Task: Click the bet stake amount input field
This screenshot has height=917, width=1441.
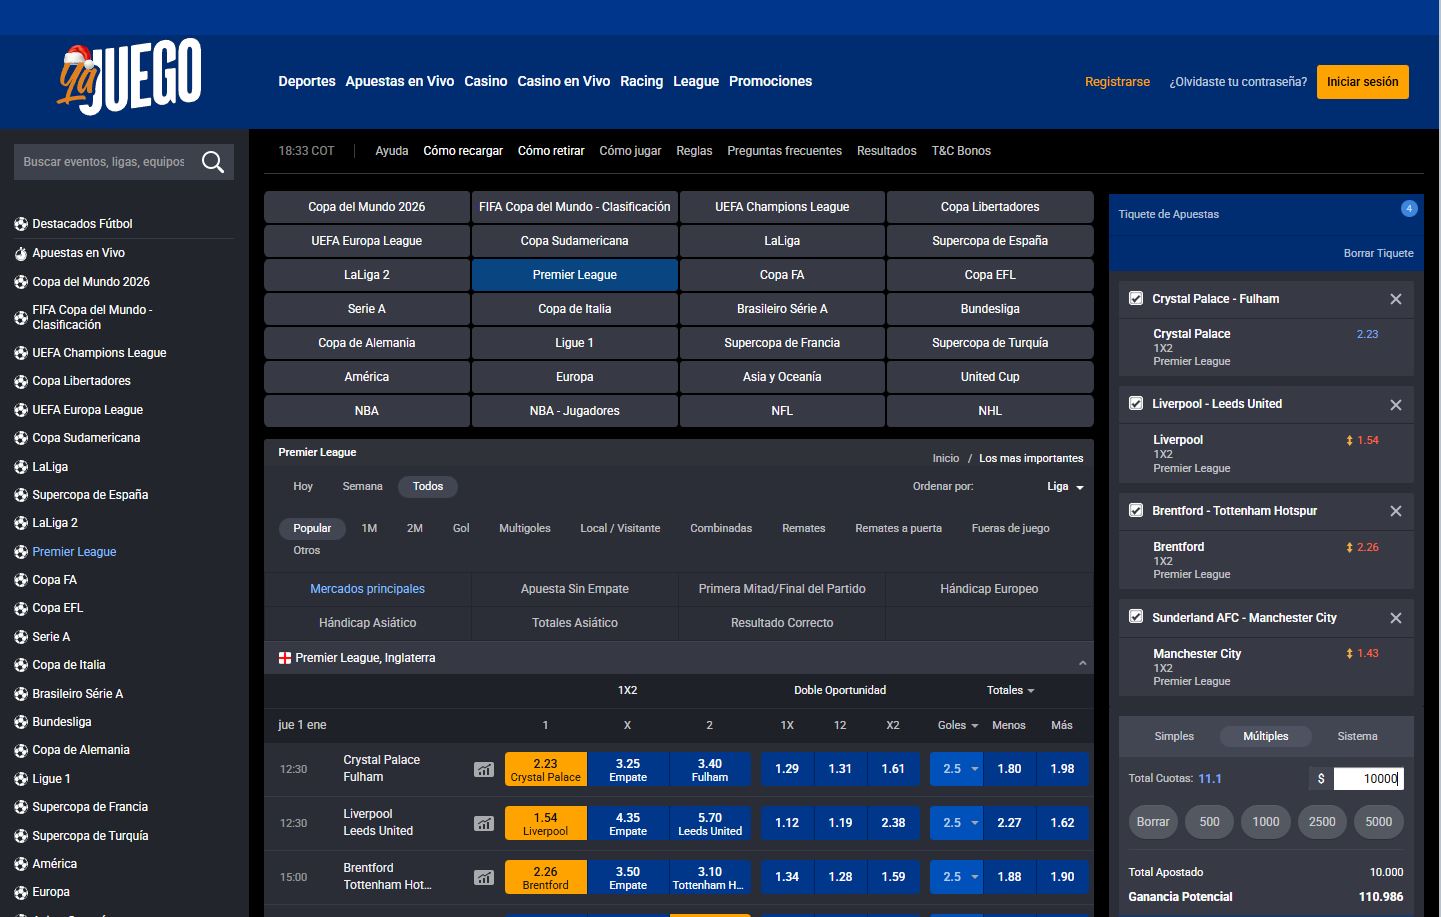Action: click(x=1368, y=779)
